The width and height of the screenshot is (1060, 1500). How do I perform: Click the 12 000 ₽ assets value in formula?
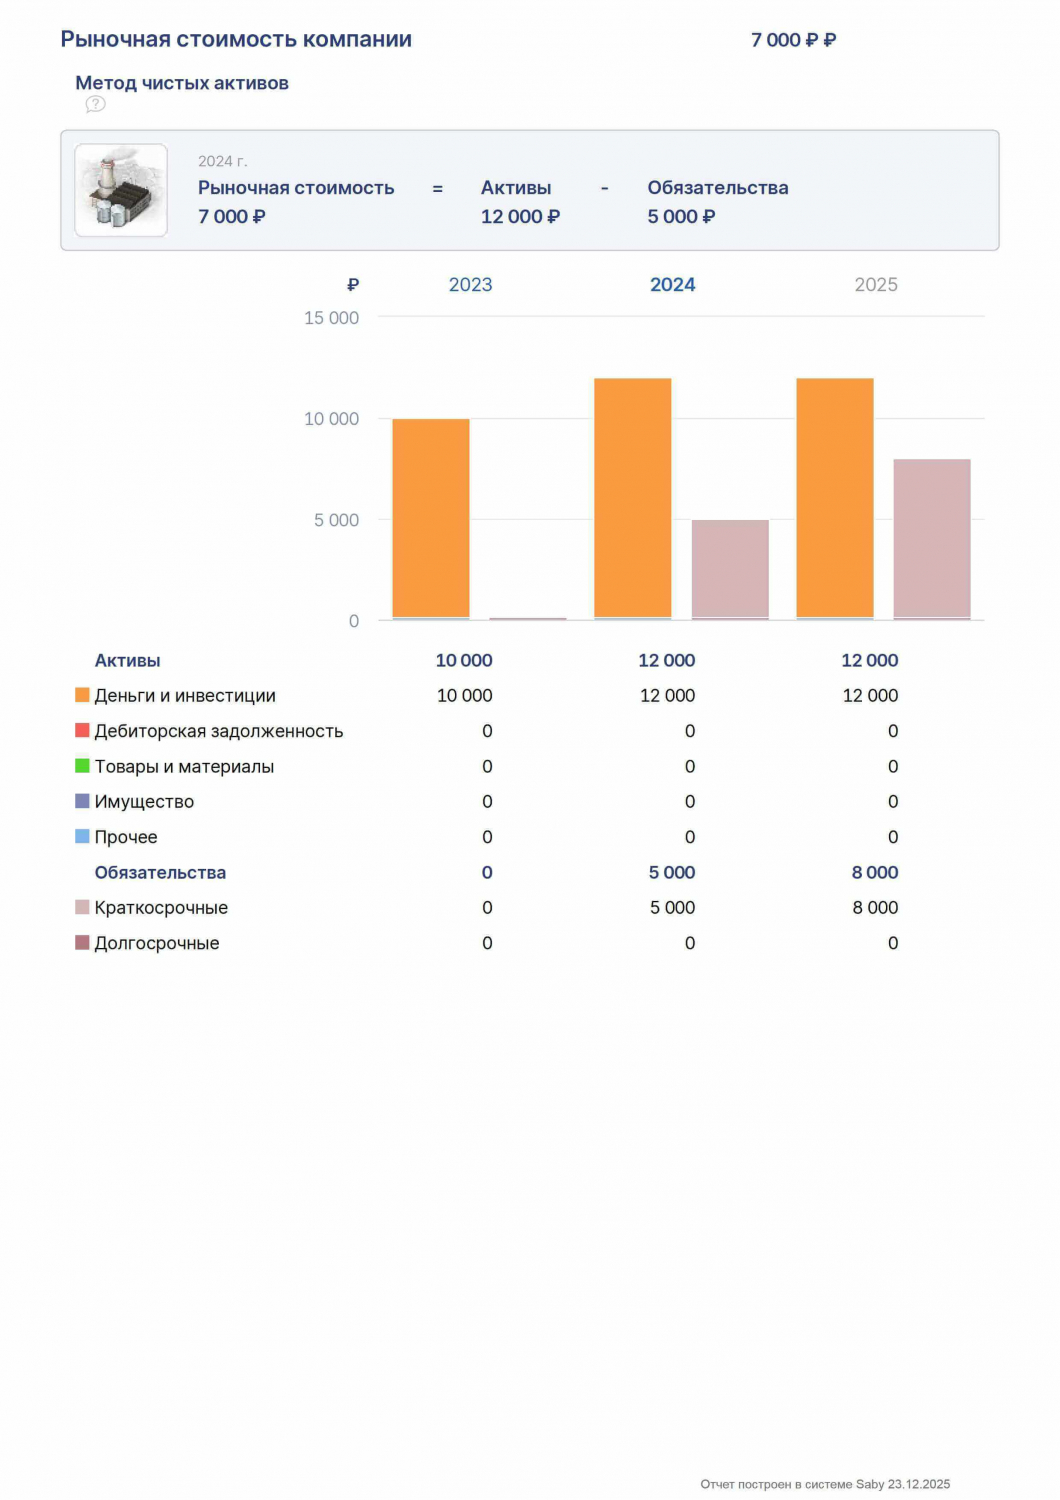click(x=520, y=216)
